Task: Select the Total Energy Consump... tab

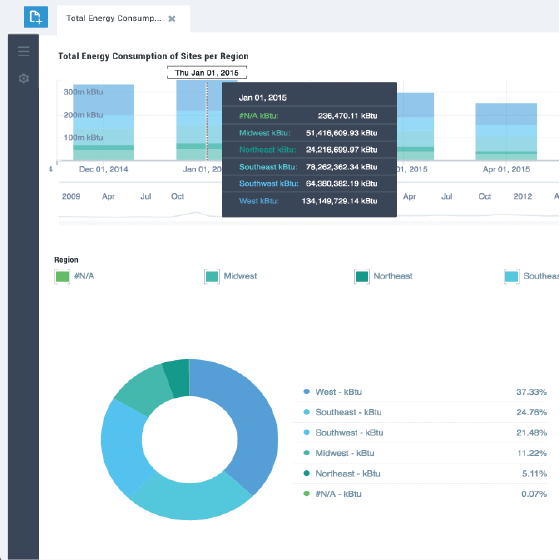Action: point(114,18)
